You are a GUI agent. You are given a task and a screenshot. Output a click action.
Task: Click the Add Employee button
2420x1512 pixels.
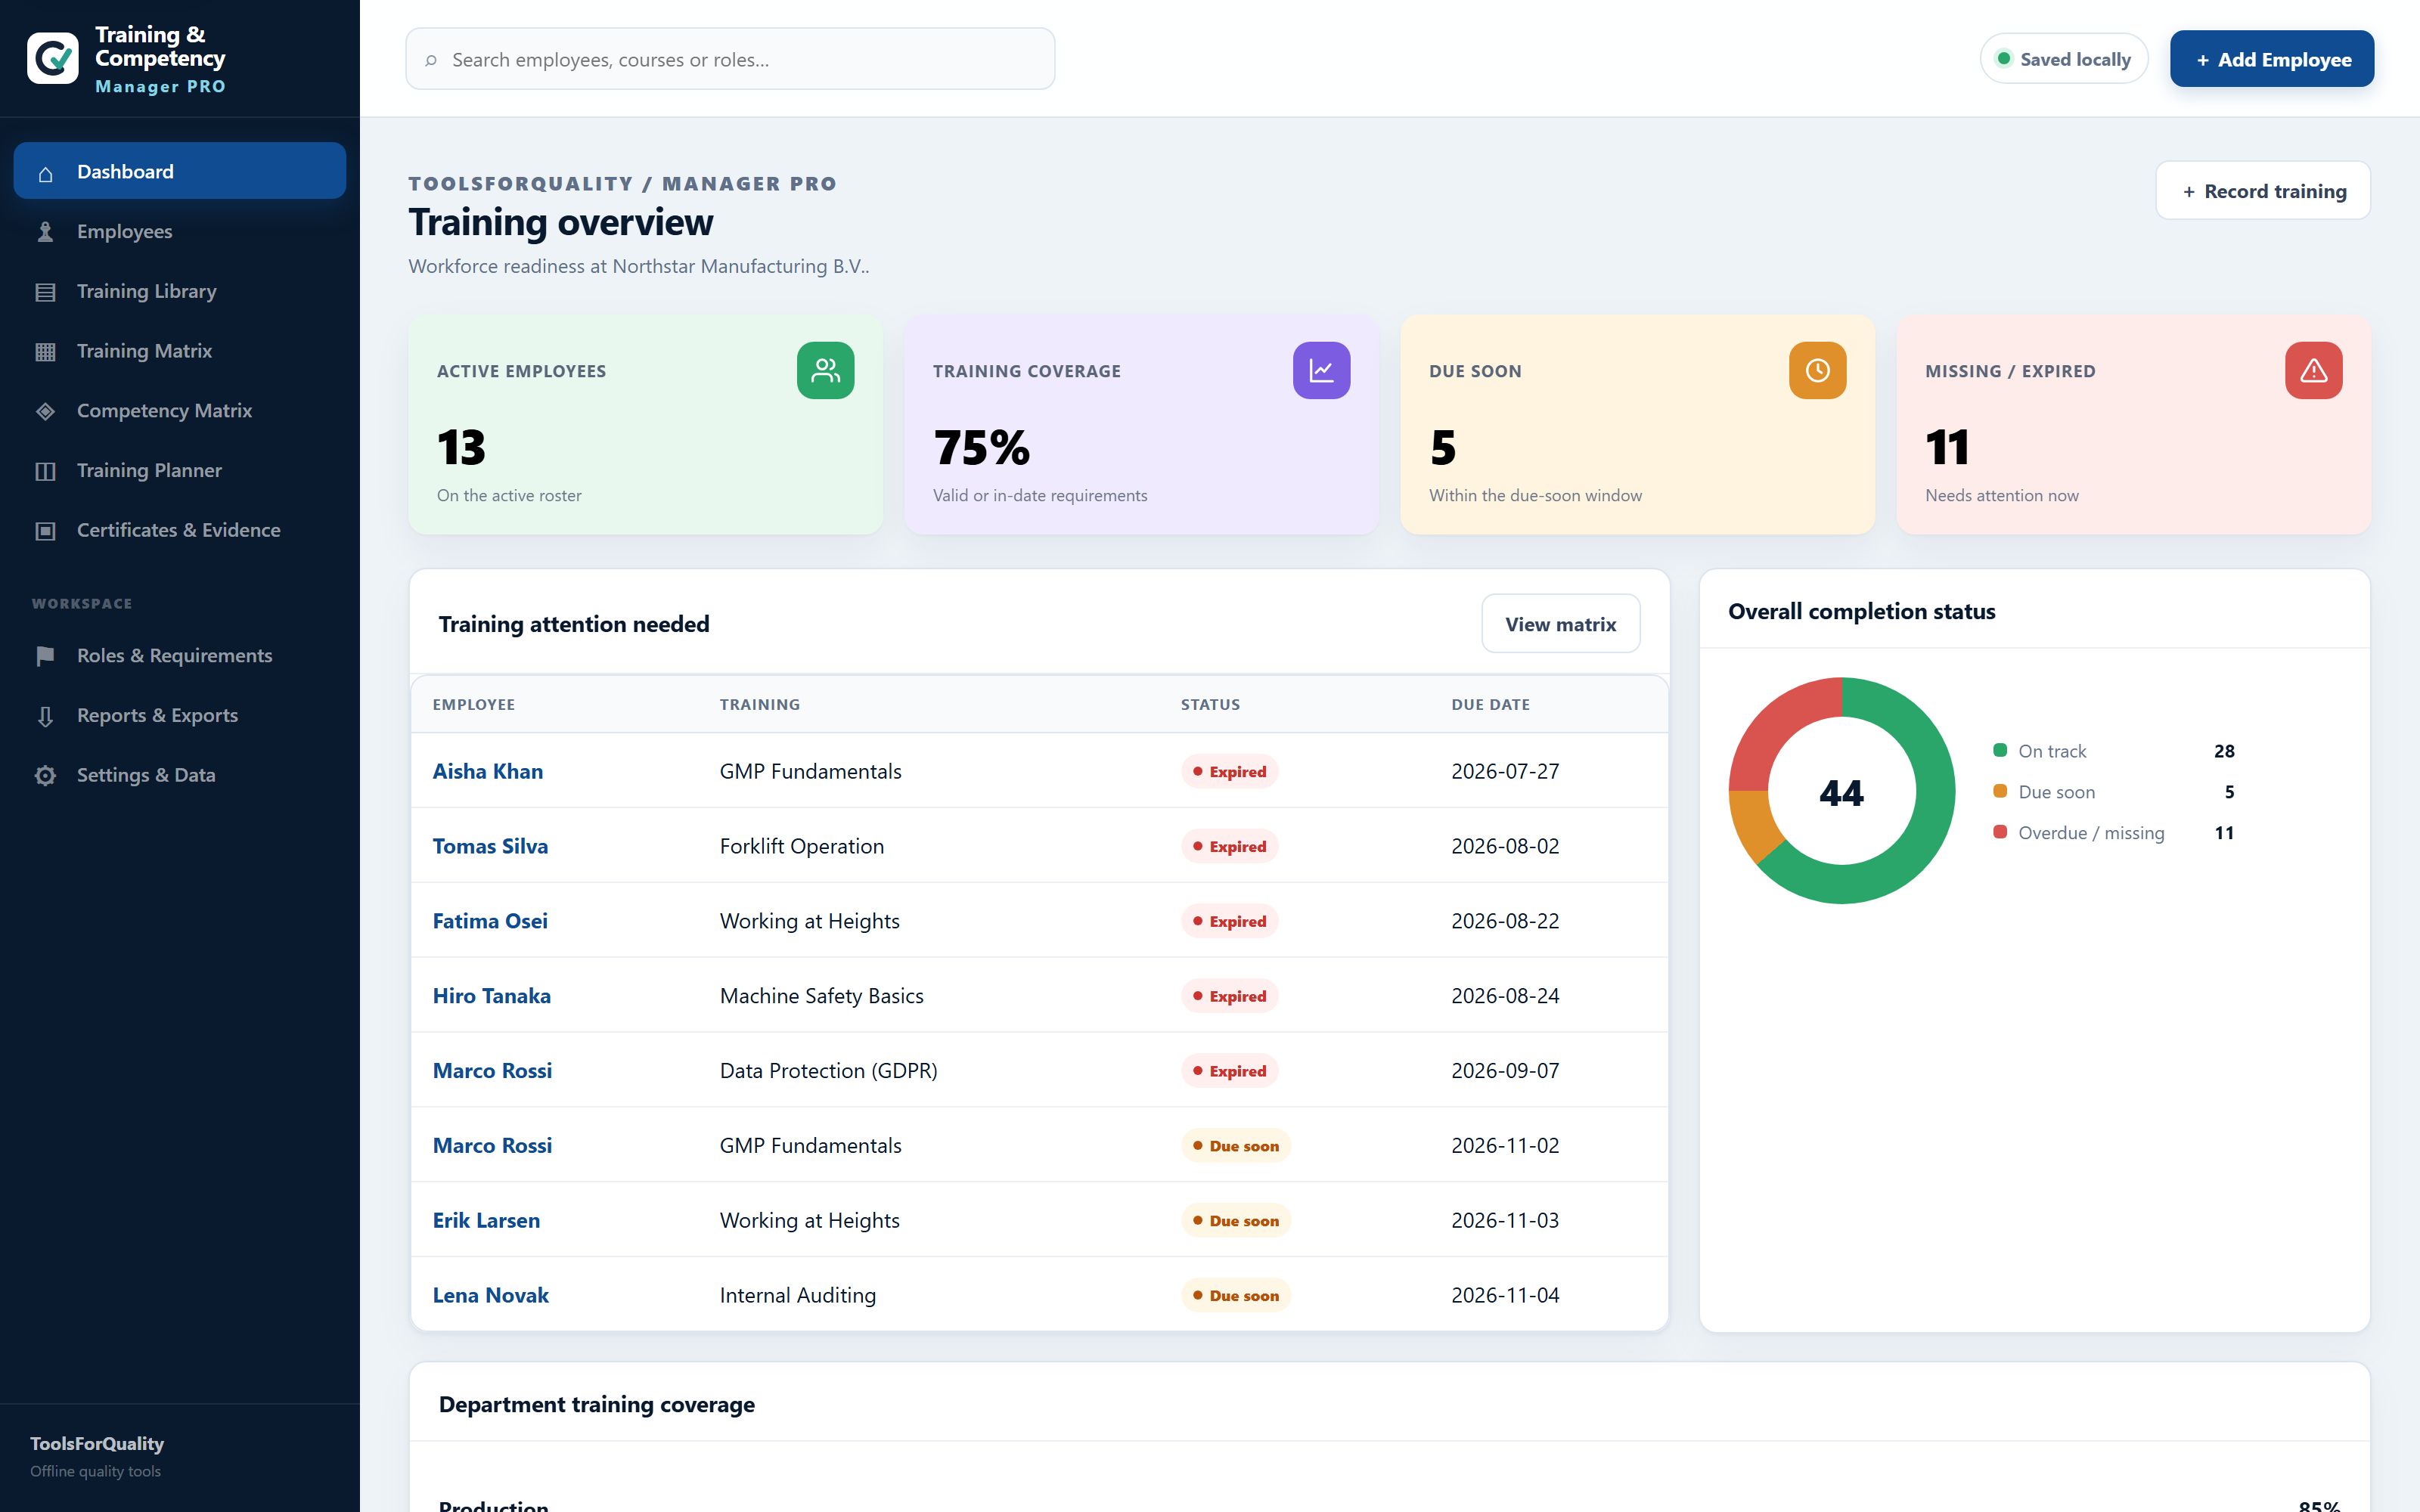coord(2272,59)
